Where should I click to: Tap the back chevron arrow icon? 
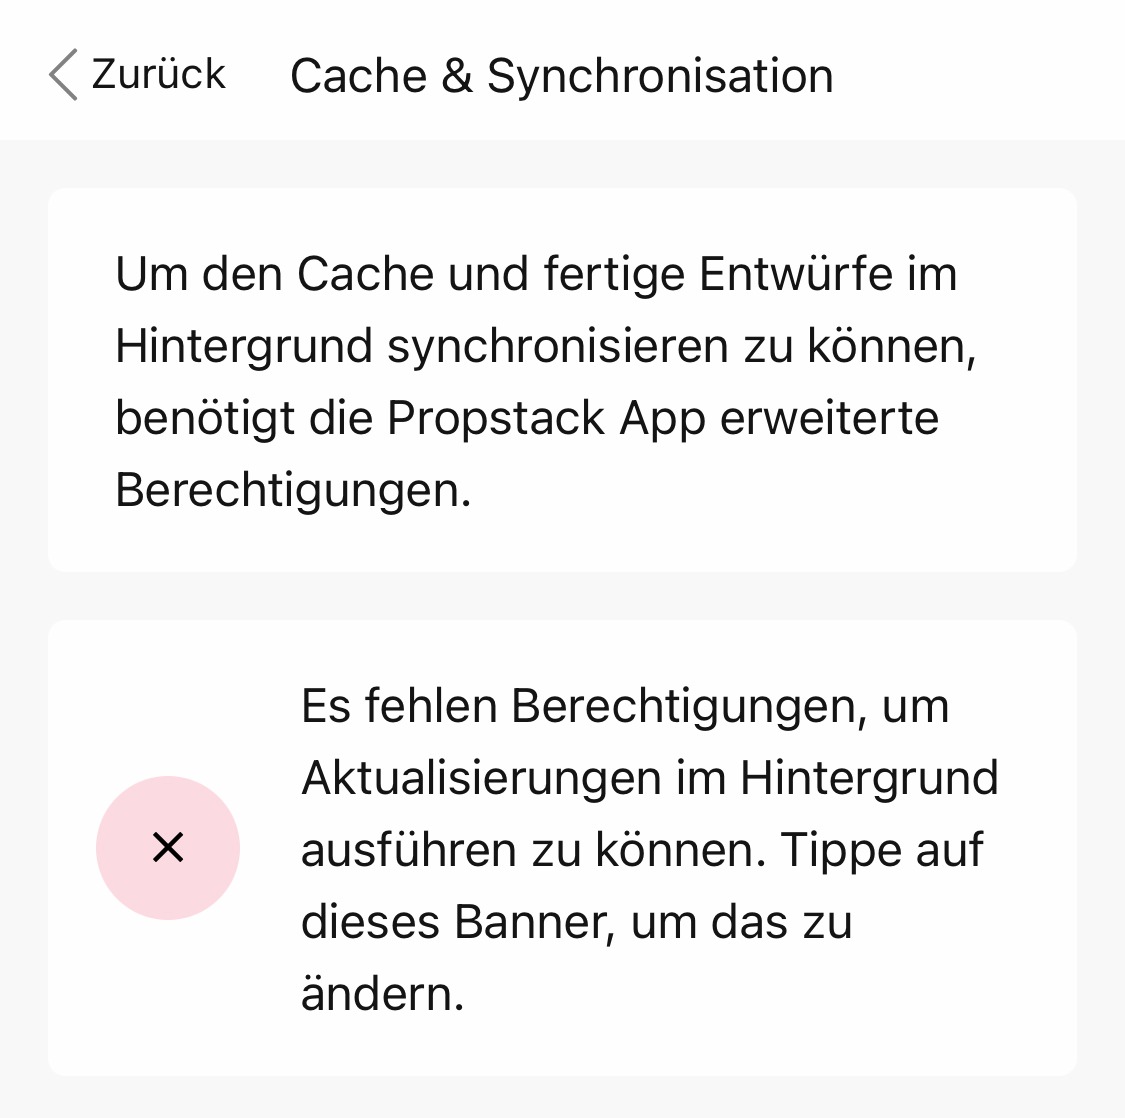(63, 75)
